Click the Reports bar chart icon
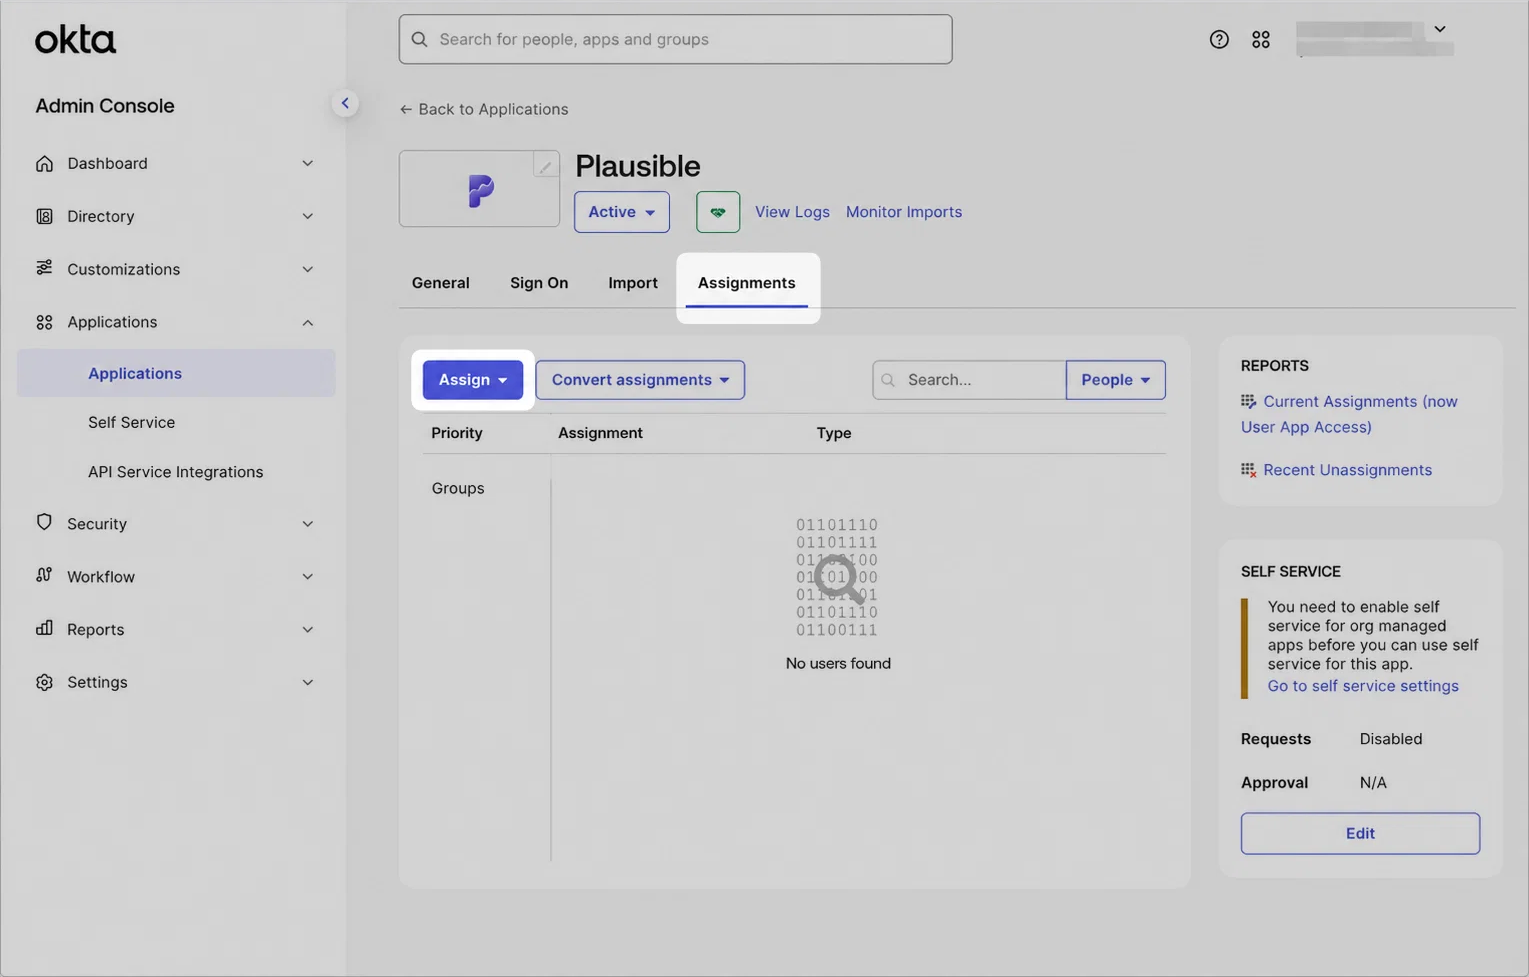Viewport: 1529px width, 977px height. click(x=44, y=628)
